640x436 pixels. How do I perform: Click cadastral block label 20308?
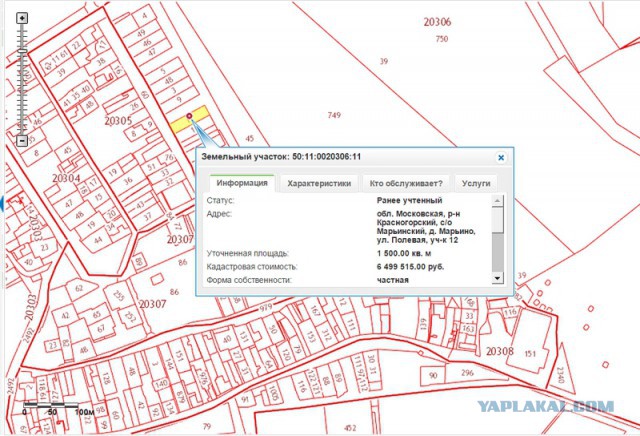point(499,351)
